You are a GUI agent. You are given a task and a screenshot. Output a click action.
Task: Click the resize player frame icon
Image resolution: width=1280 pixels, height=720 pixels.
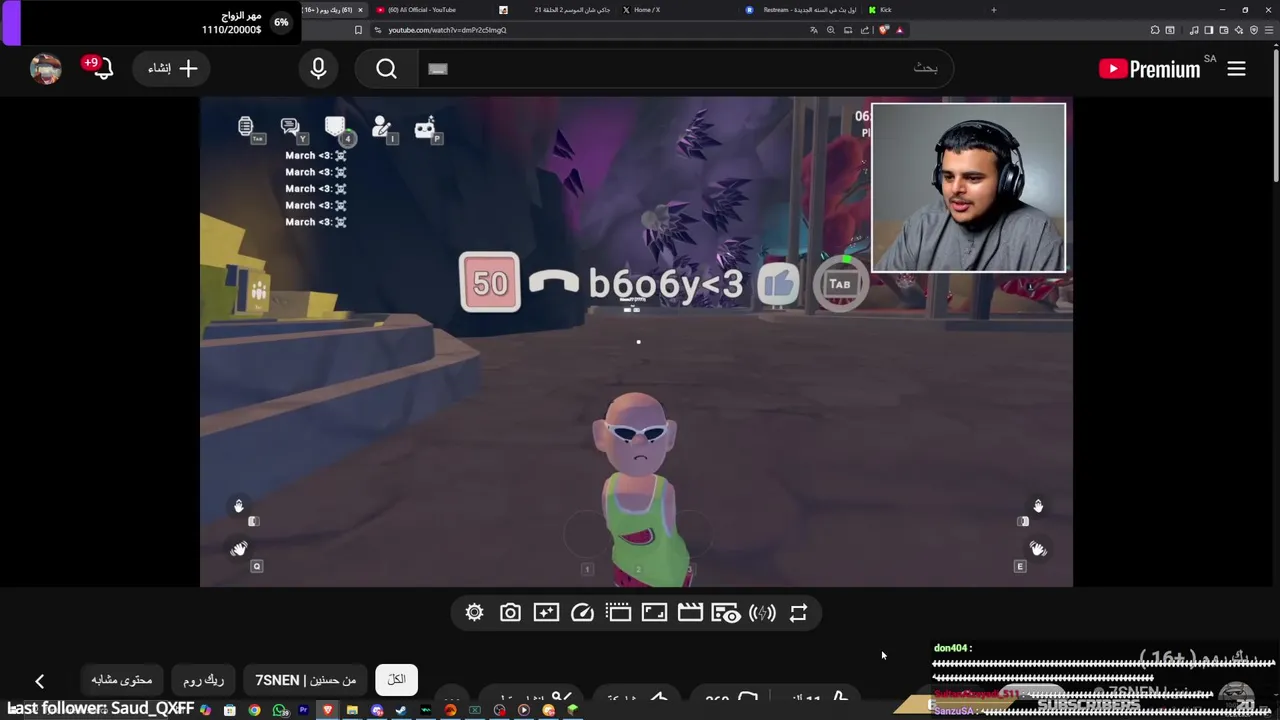[x=654, y=613]
